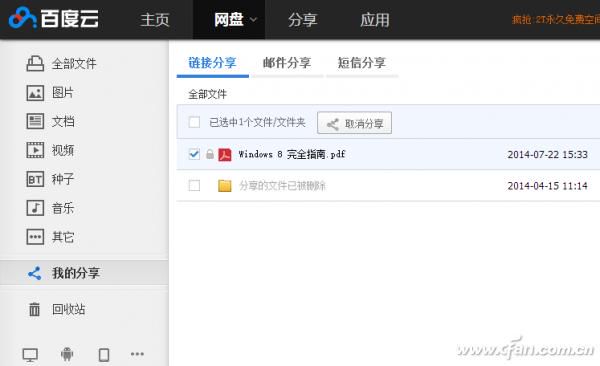This screenshot has height=366, width=600.
Task: Select the 音乐 sidebar label
Action: (63, 208)
